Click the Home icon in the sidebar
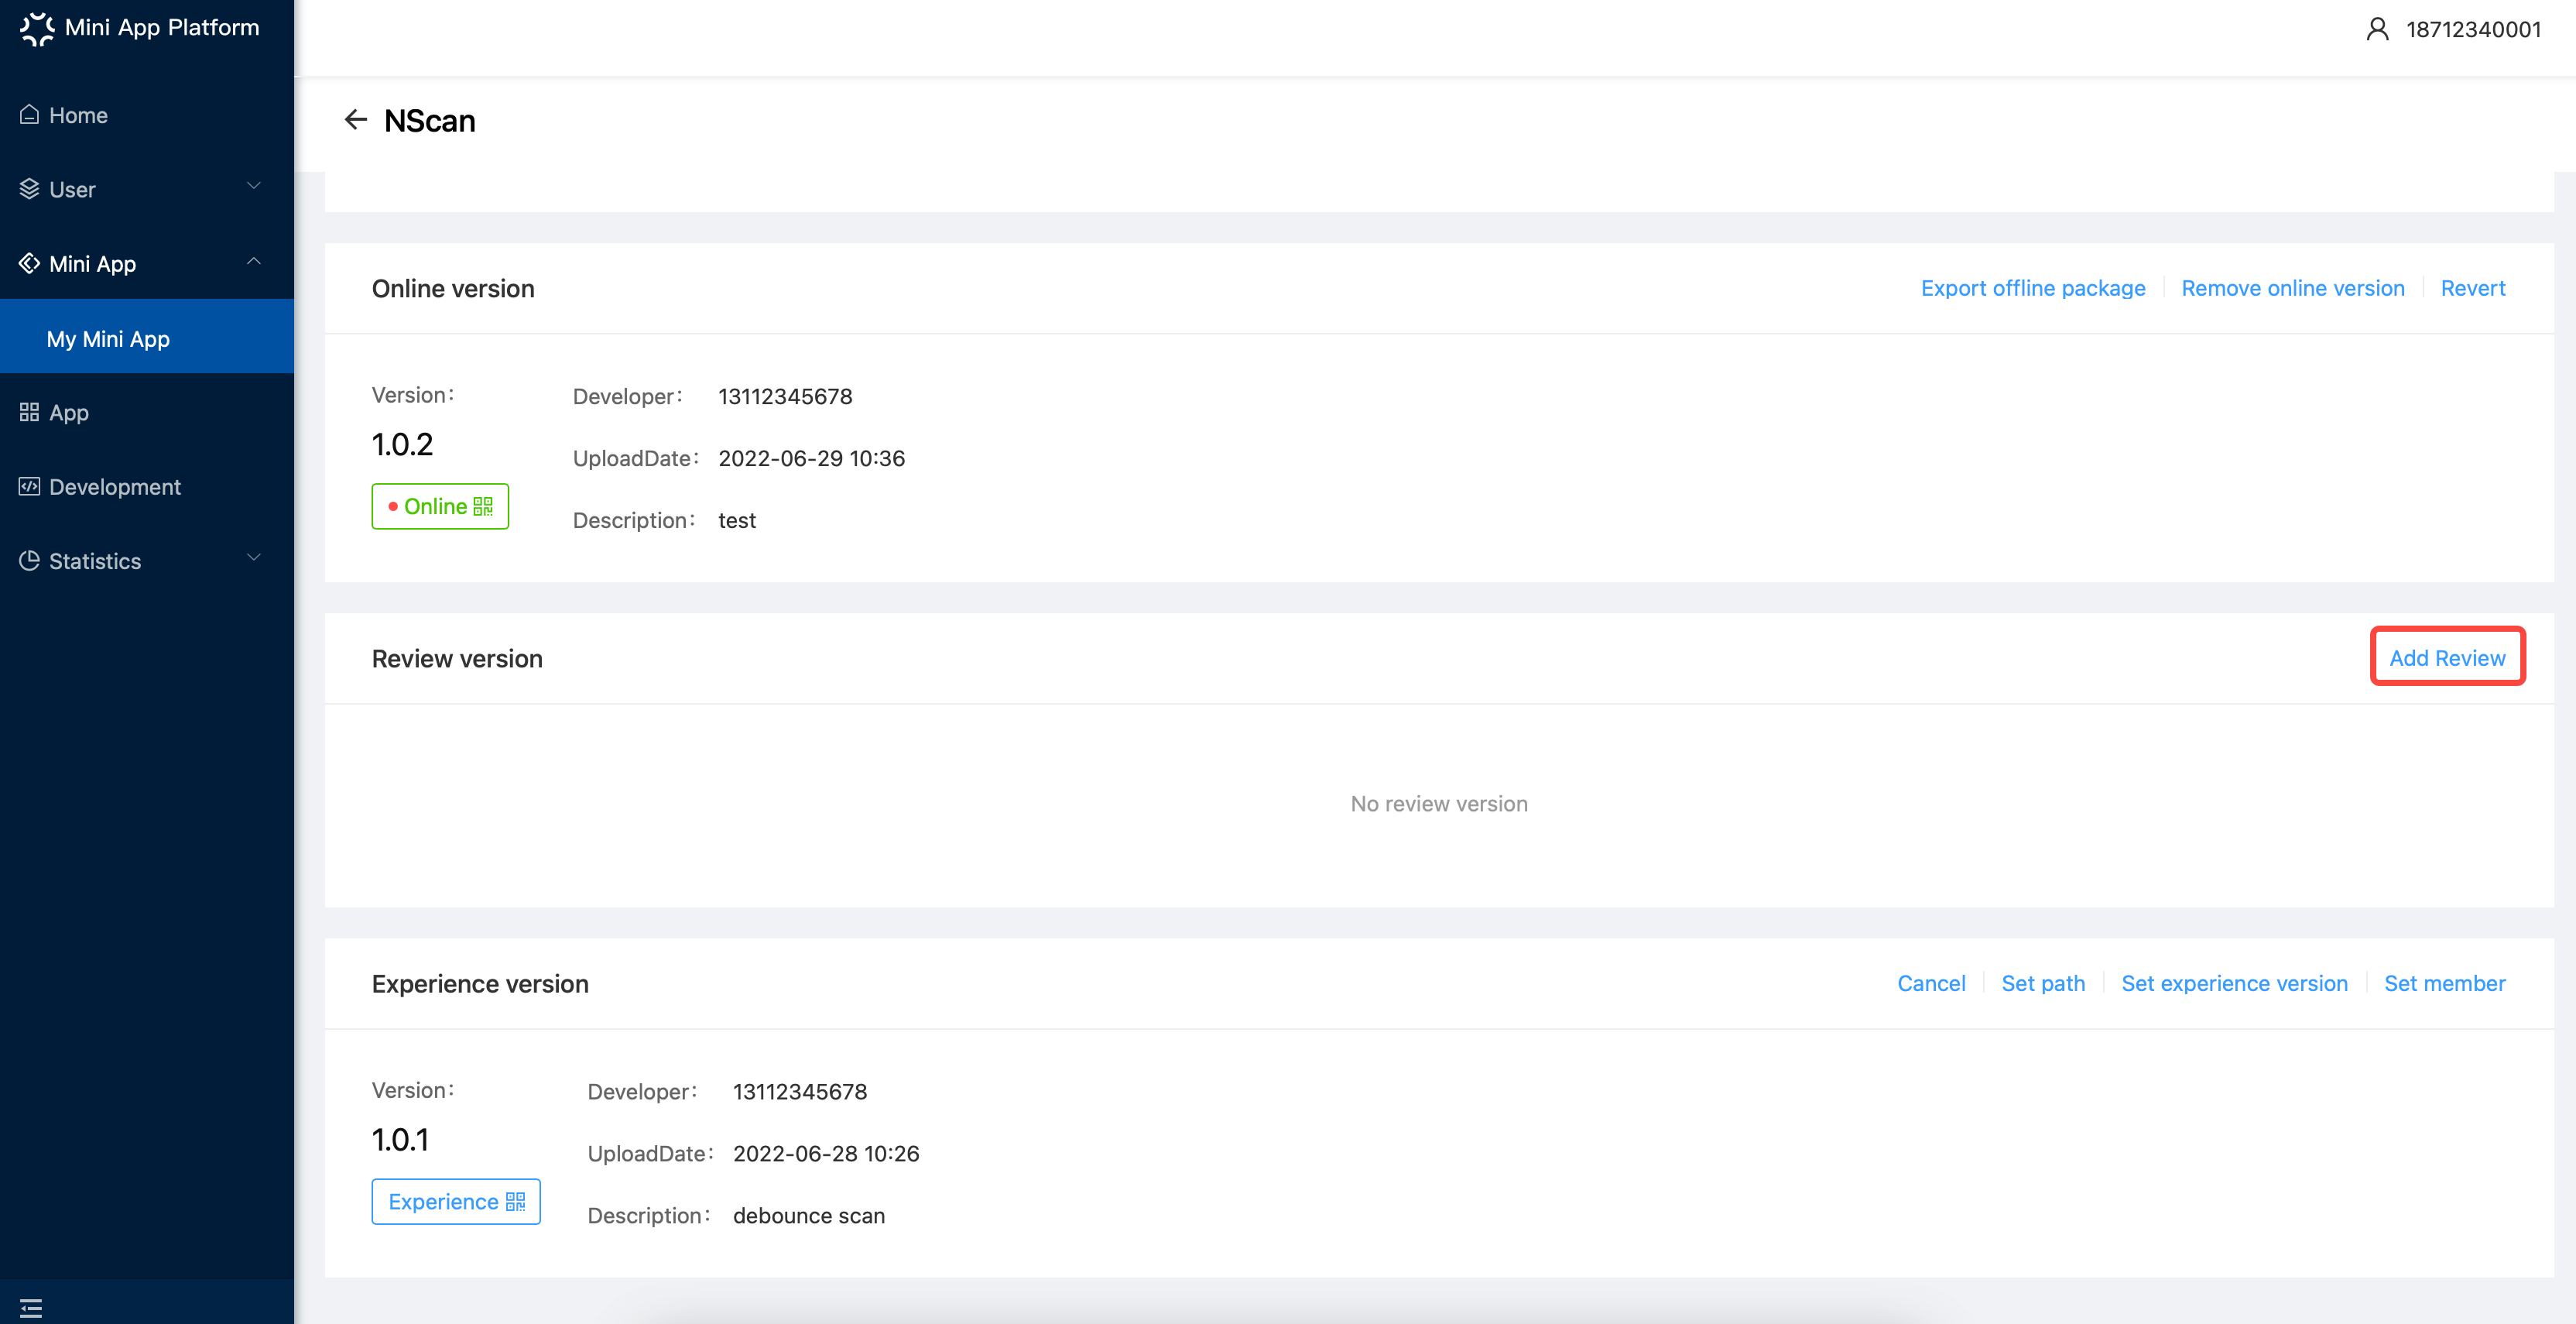This screenshot has height=1324, width=2576. [29, 115]
